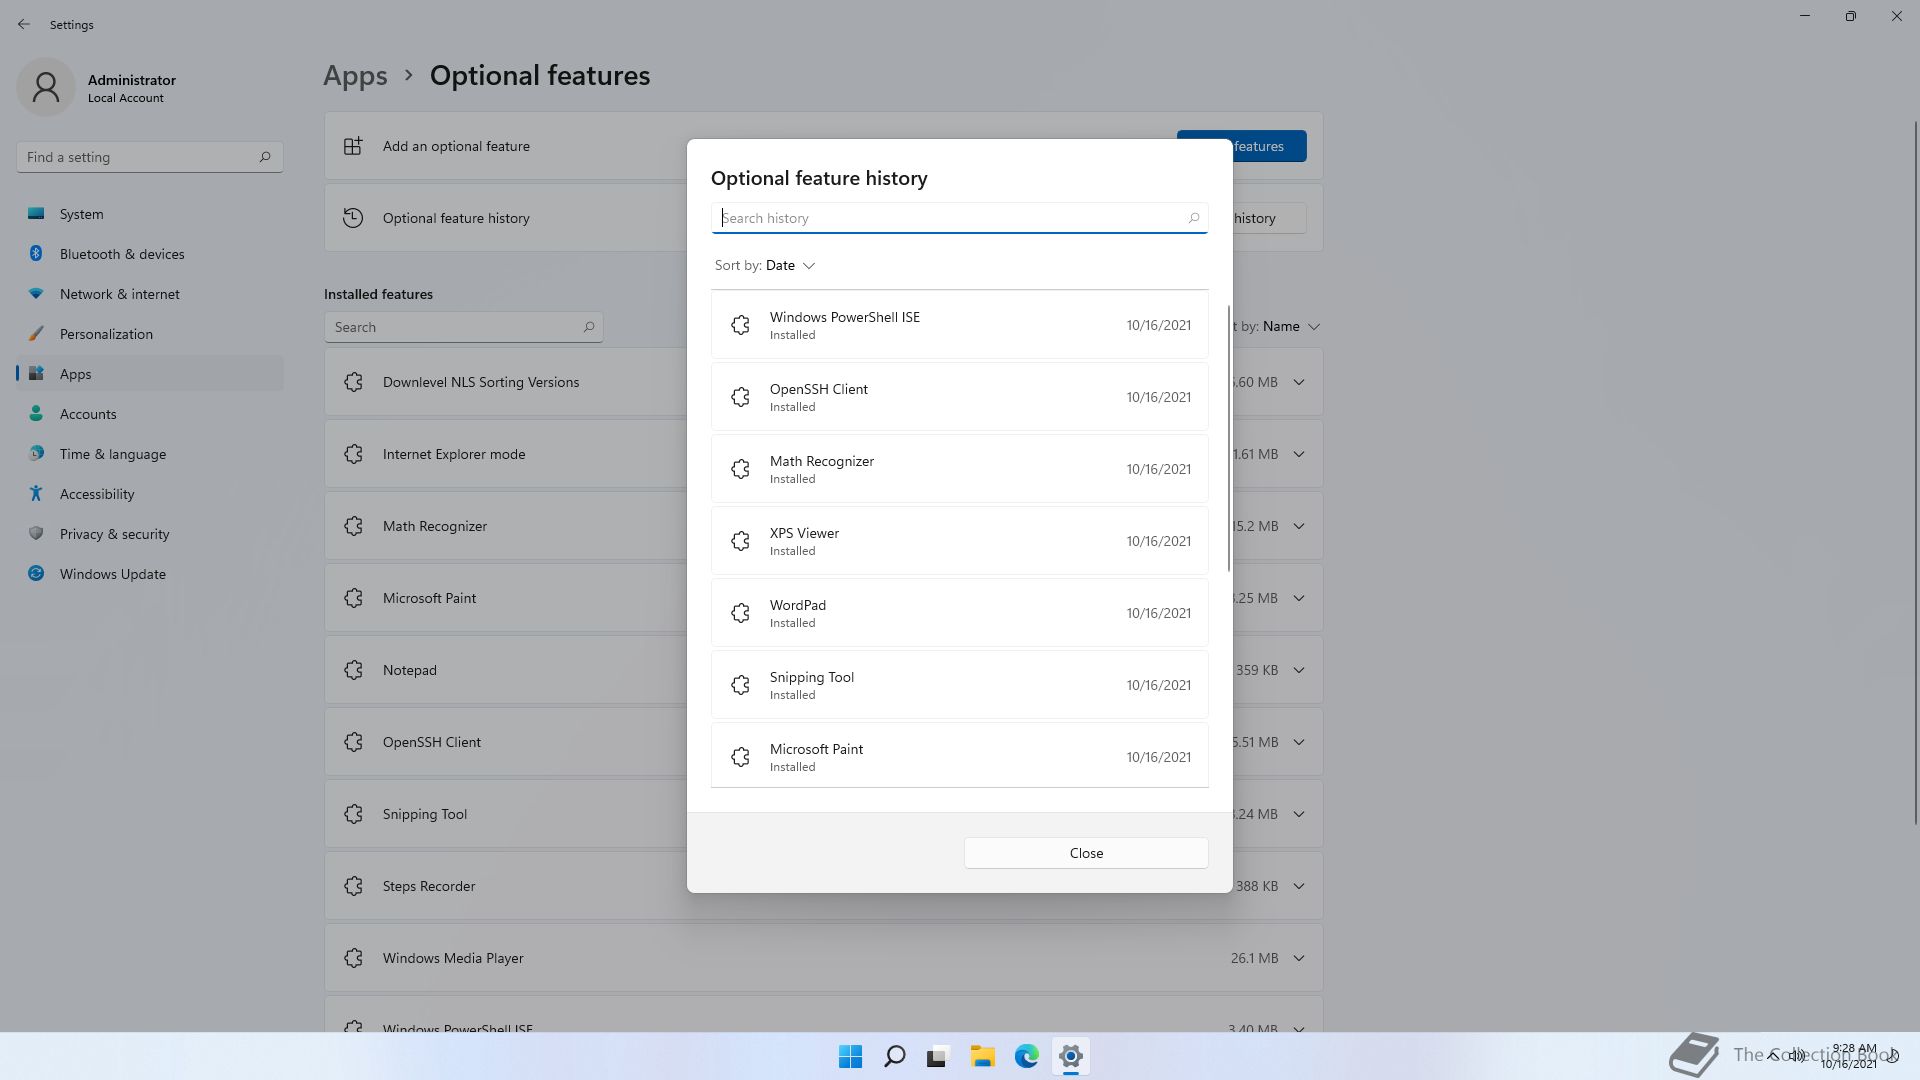This screenshot has height=1080, width=1920.
Task: Launch Microsoft Edge from taskbar
Action: point(1027,1056)
